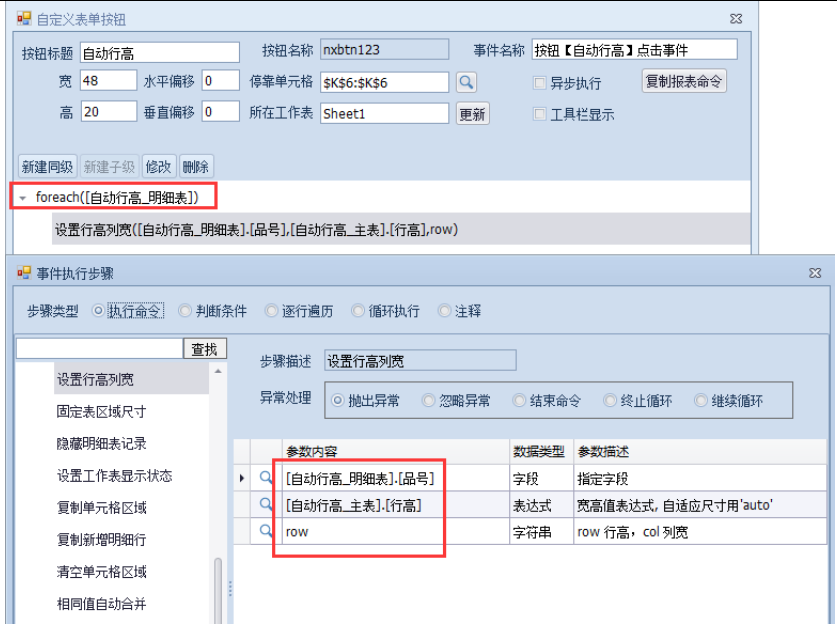Select 复制单元格区域 in the command list
The image size is (837, 625).
pyautogui.click(x=102, y=507)
